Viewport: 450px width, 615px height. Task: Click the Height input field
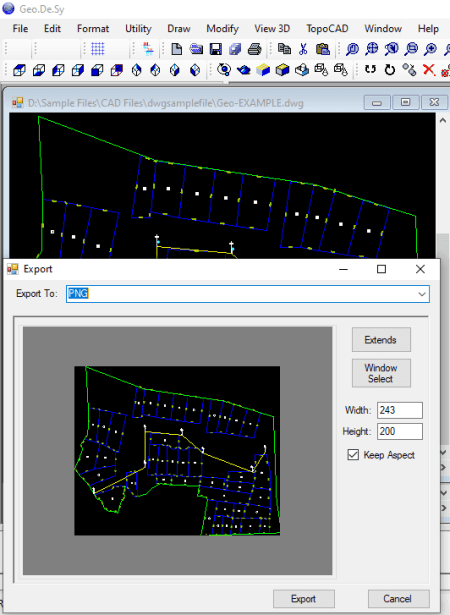400,431
